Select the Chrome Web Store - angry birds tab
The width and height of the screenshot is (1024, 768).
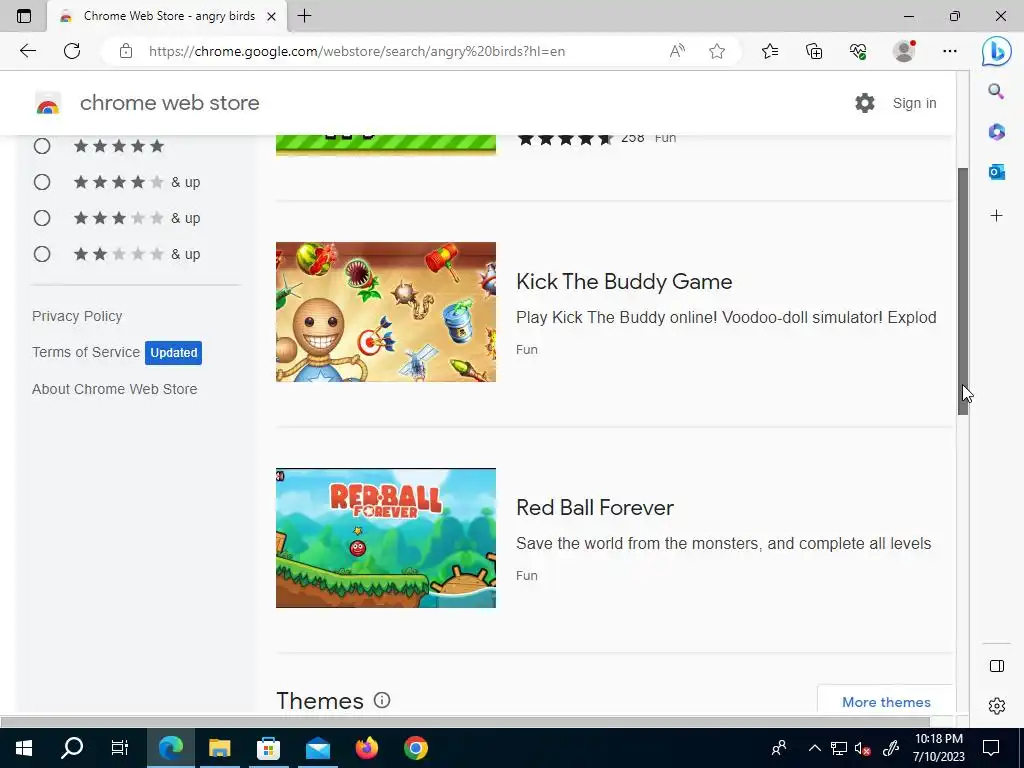167,16
